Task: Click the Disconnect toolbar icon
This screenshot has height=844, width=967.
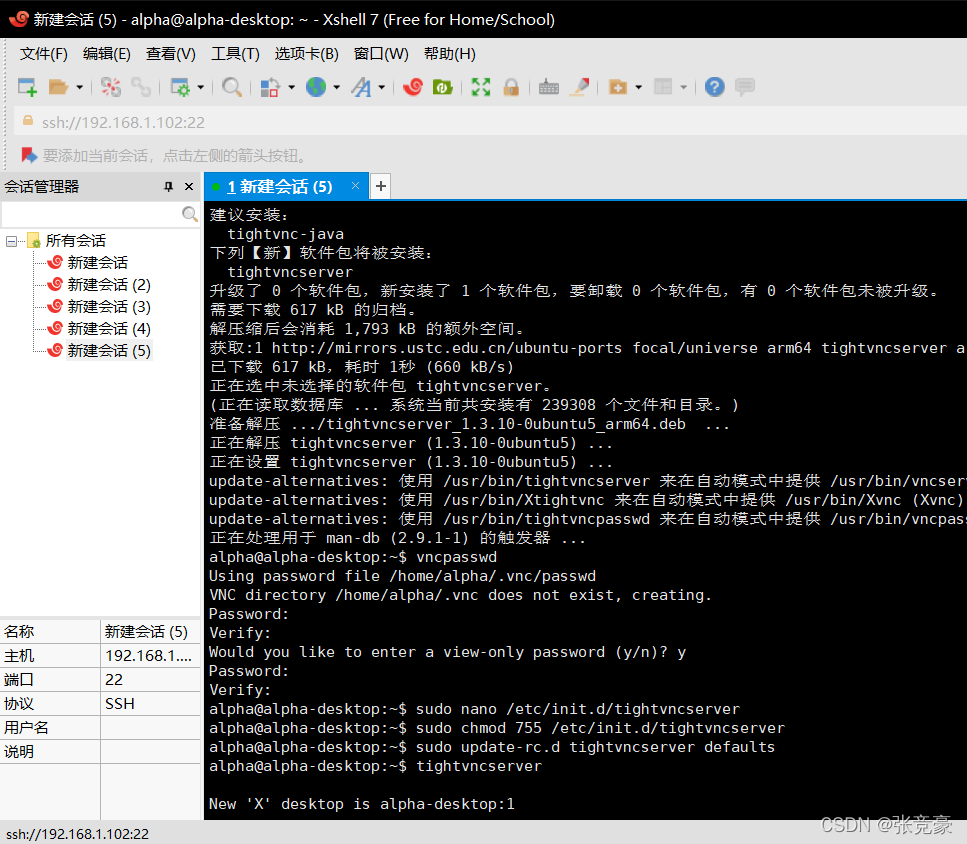Action: click(111, 87)
